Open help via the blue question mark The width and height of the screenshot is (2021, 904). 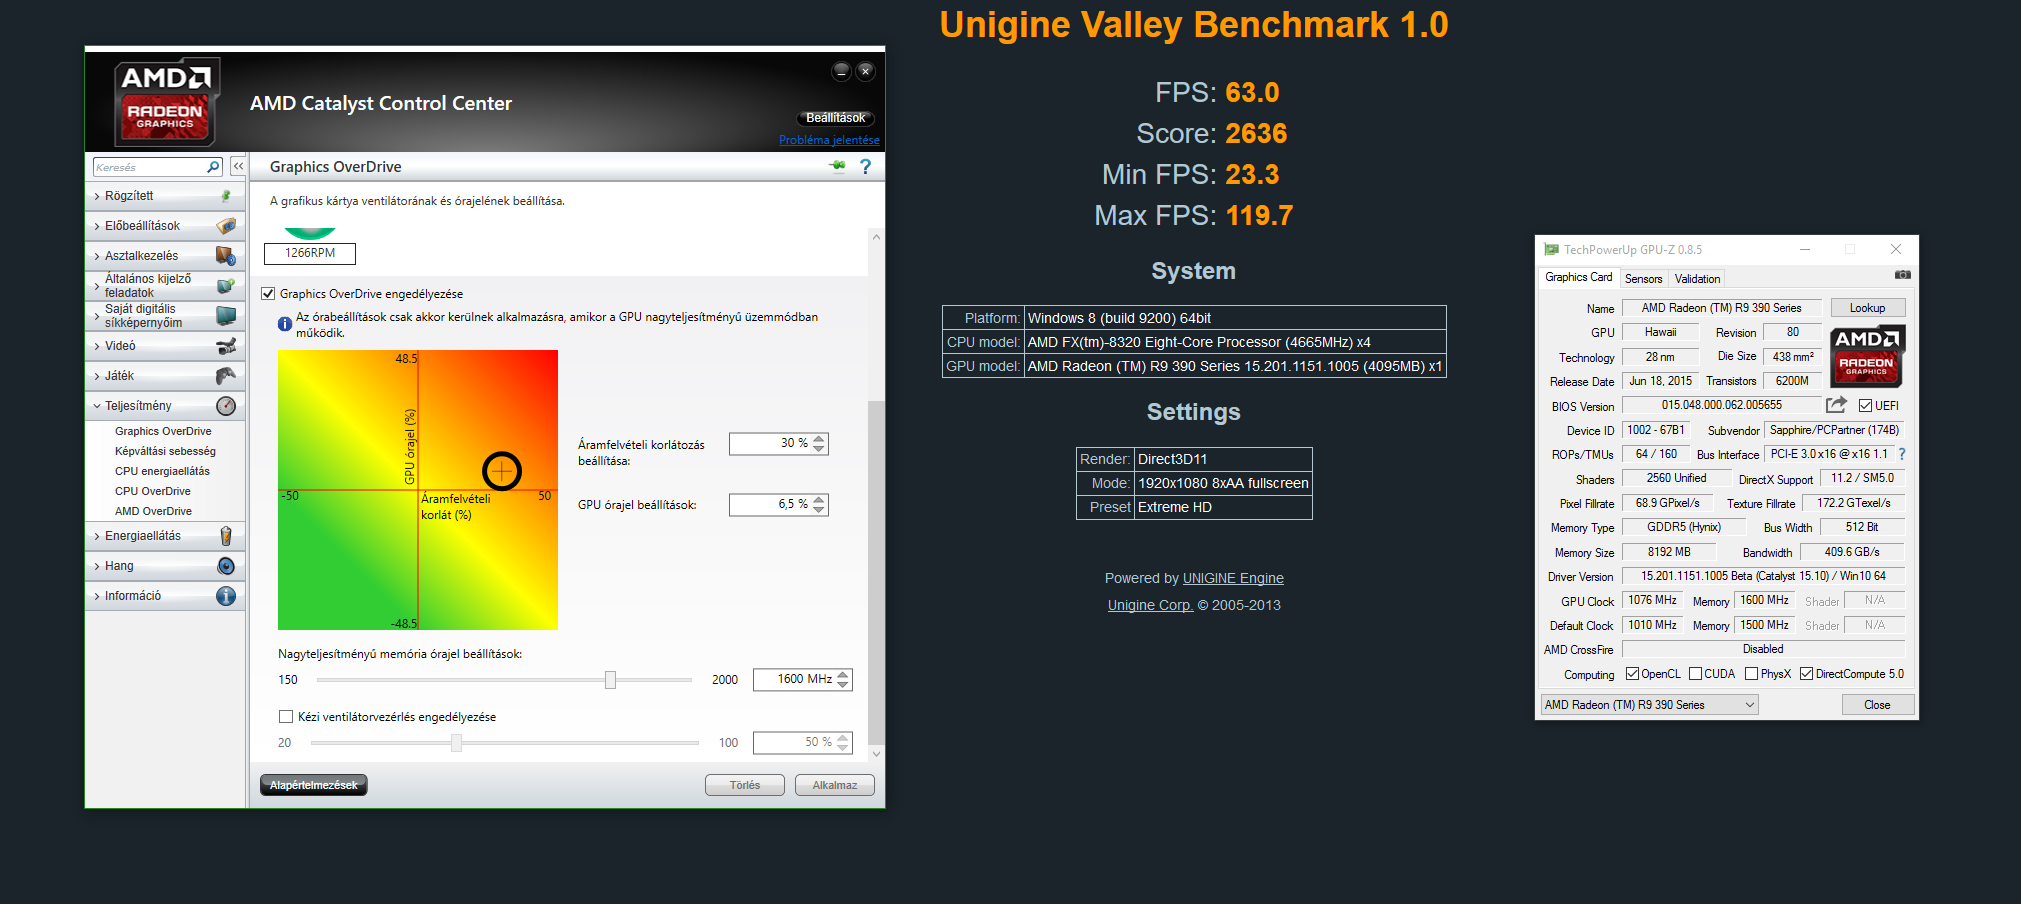click(x=866, y=167)
